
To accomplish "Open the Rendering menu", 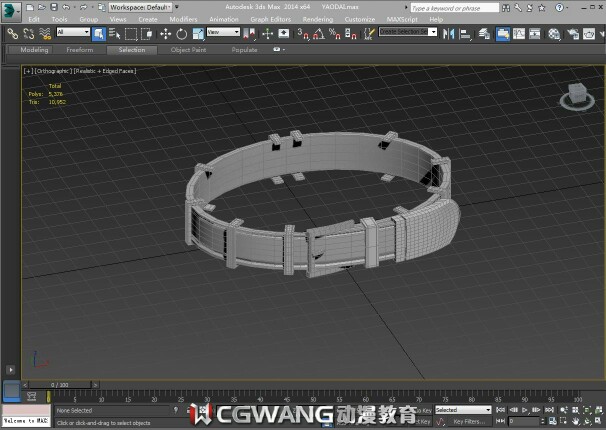I will click(318, 19).
